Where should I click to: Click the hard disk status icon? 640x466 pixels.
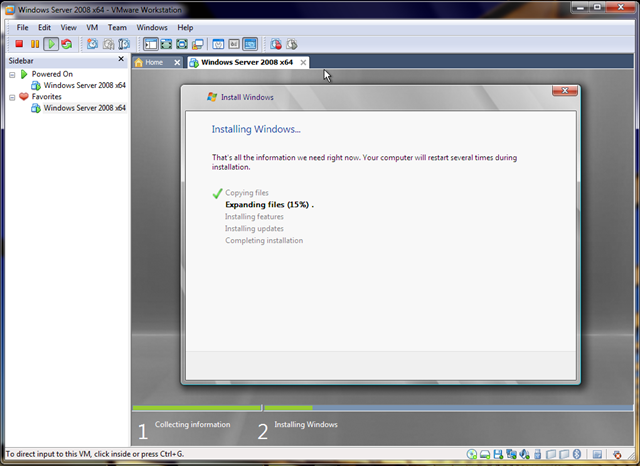(485, 454)
